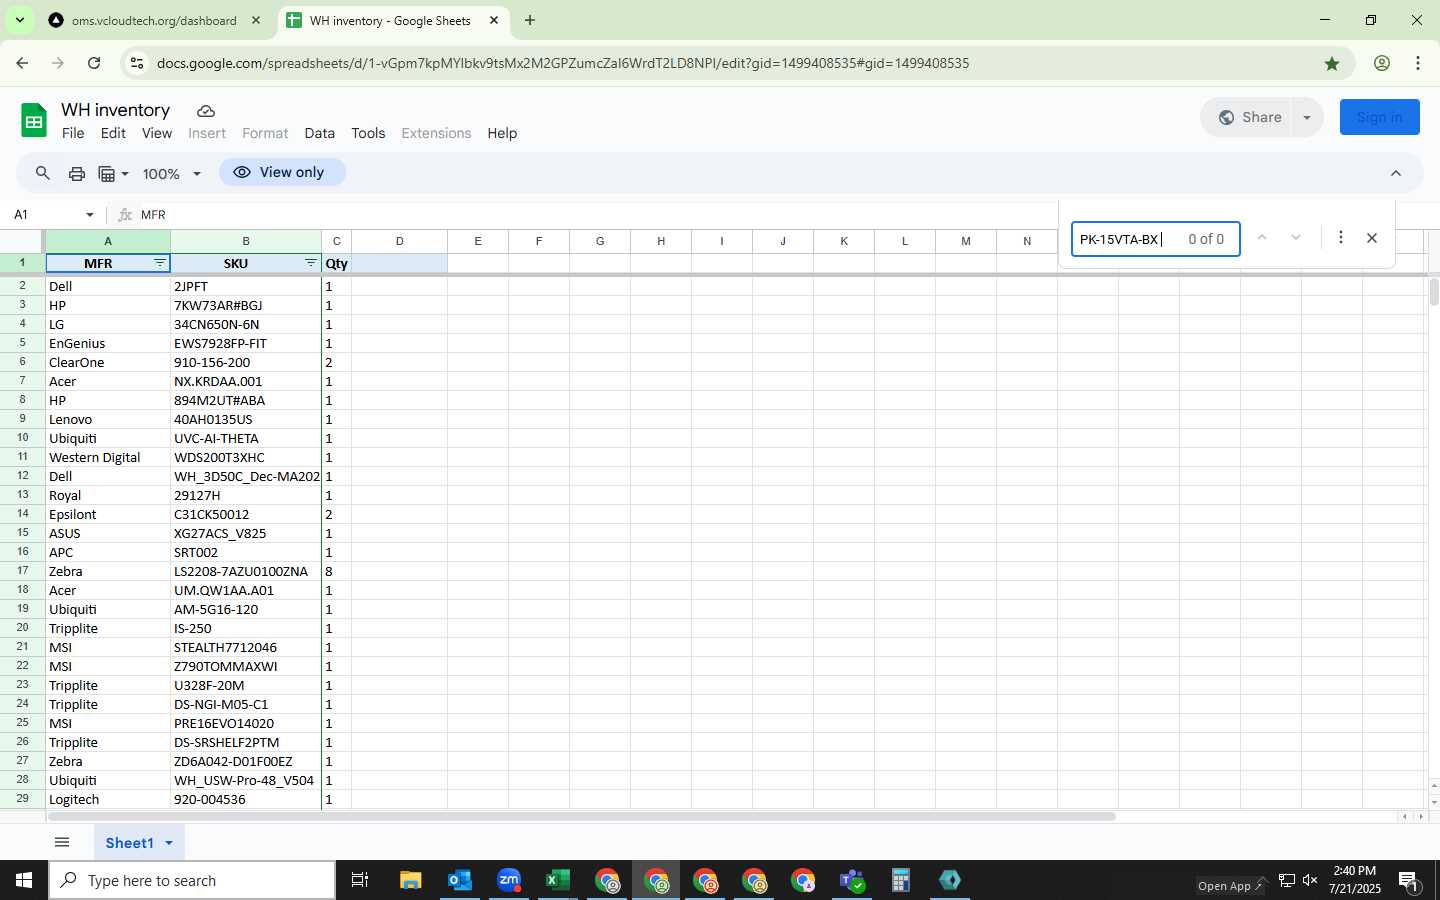Screen dimensions: 1440x900
Task: Open the all sheets list icon
Action: [62, 842]
